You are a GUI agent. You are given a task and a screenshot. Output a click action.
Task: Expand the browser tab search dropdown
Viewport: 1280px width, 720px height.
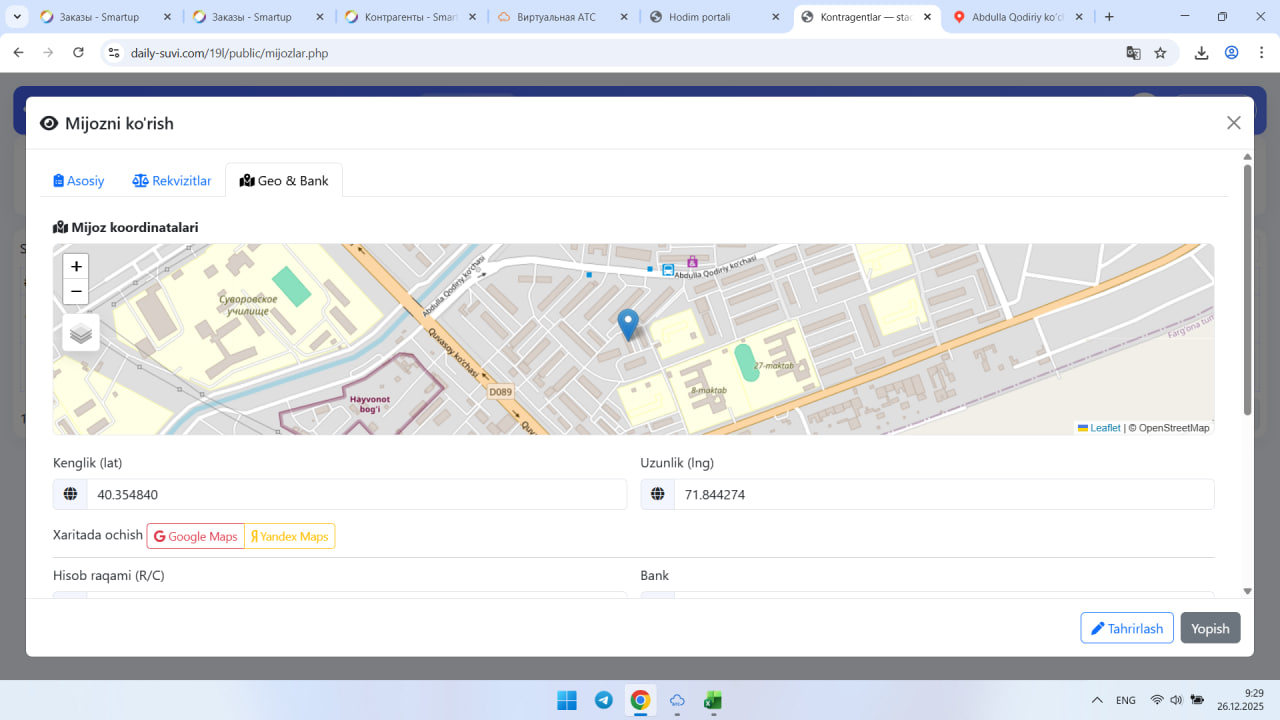tap(17, 17)
